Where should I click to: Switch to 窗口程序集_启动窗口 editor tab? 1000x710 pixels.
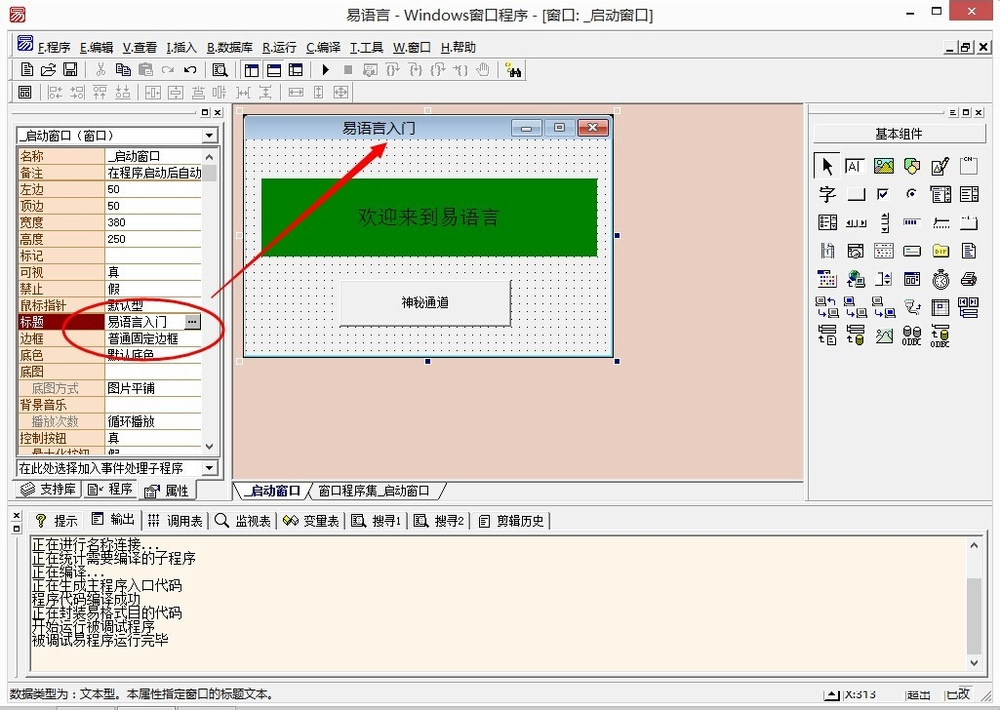(x=374, y=491)
